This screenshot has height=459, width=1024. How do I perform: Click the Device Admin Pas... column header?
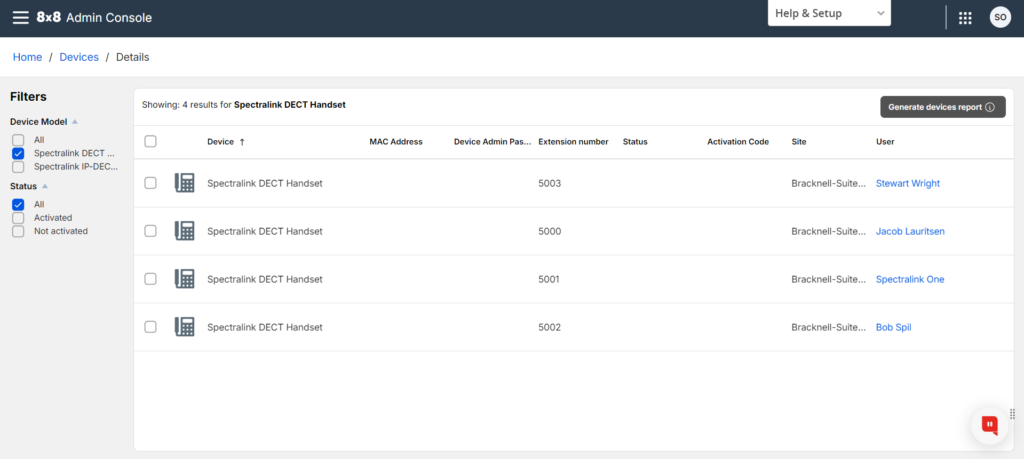[x=492, y=142]
